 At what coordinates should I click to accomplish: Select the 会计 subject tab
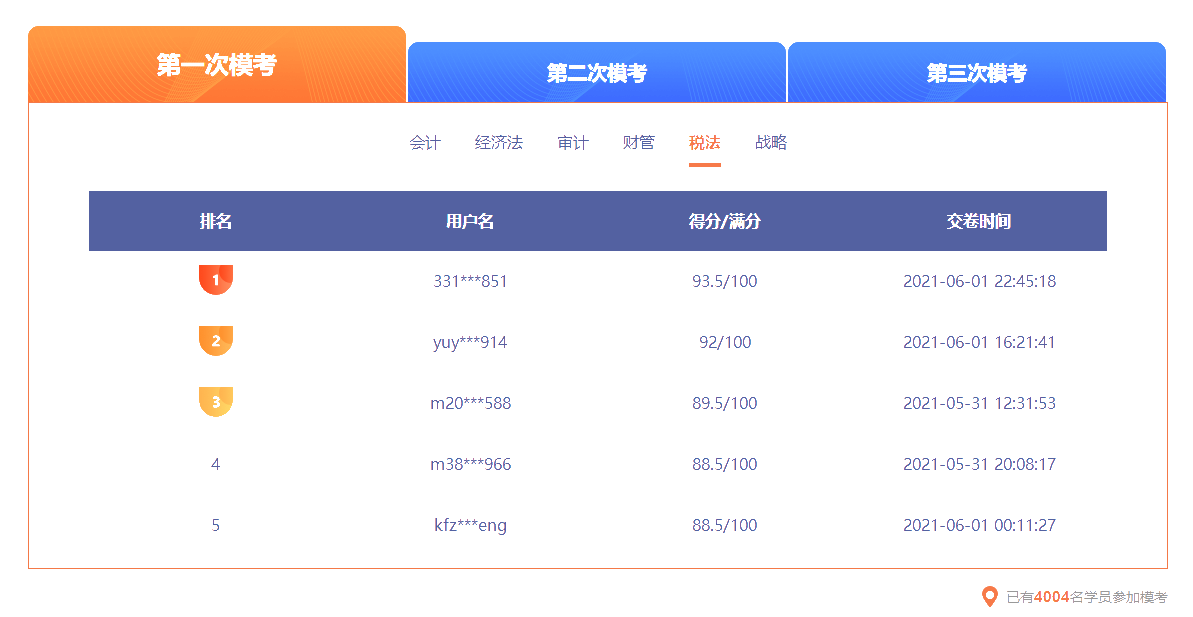coord(424,143)
